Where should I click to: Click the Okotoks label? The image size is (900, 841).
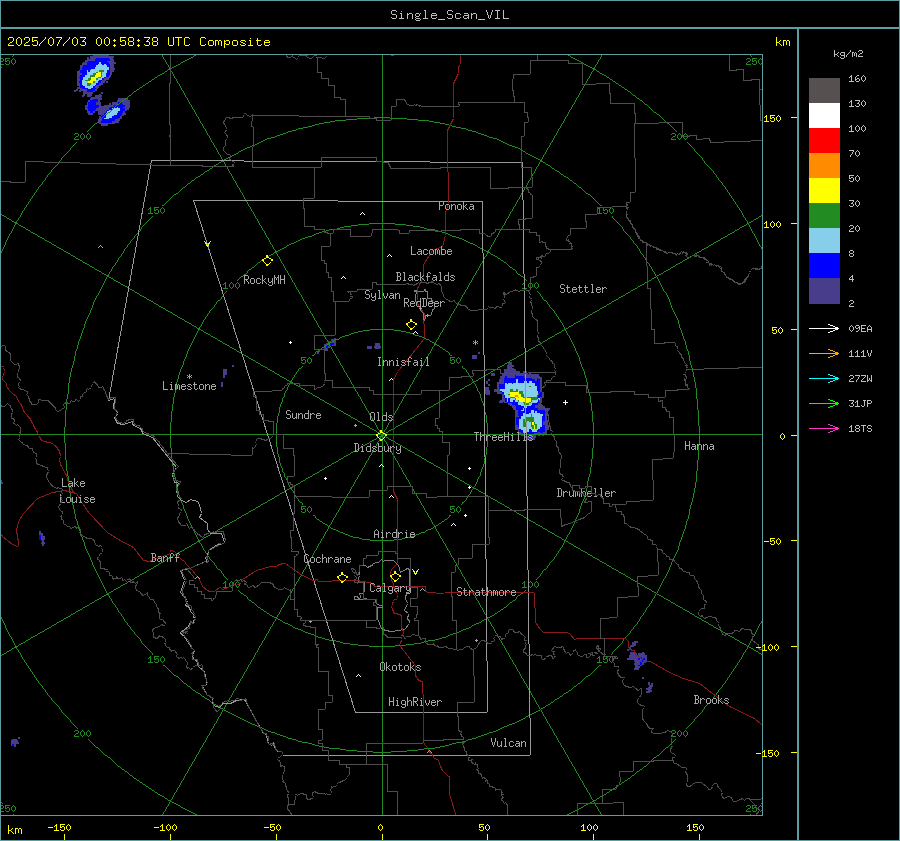tap(400, 667)
